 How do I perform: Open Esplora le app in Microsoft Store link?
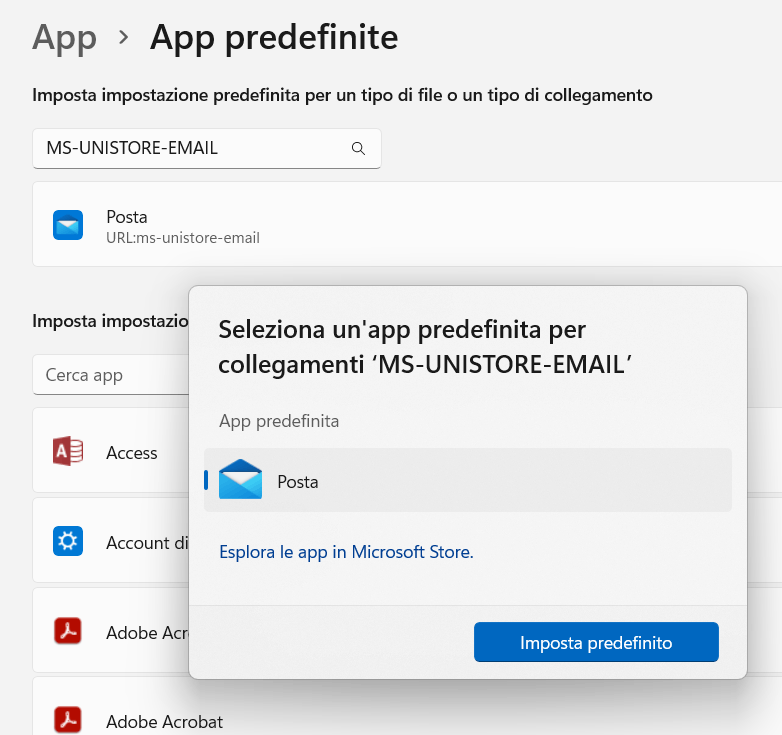(x=346, y=552)
